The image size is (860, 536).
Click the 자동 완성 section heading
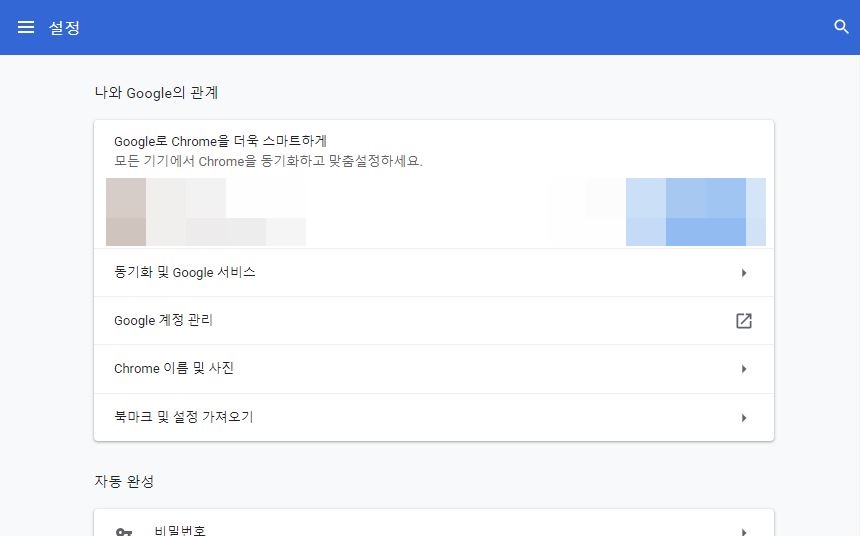124,481
